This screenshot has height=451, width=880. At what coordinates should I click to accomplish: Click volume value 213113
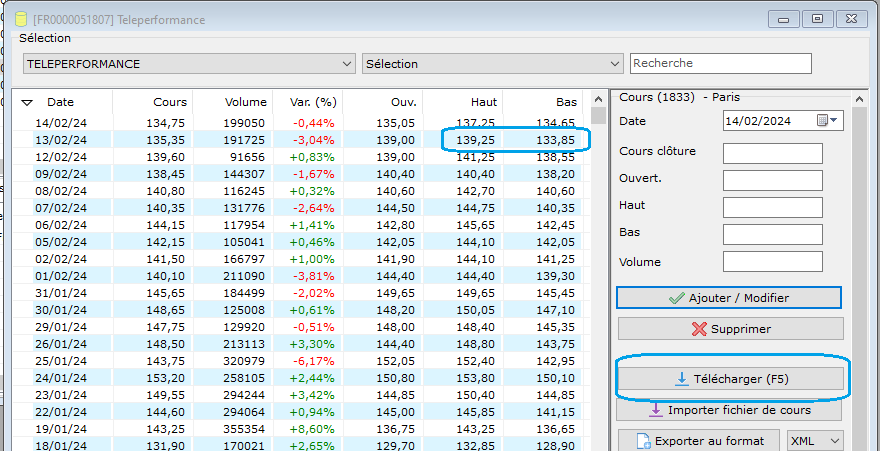(245, 344)
